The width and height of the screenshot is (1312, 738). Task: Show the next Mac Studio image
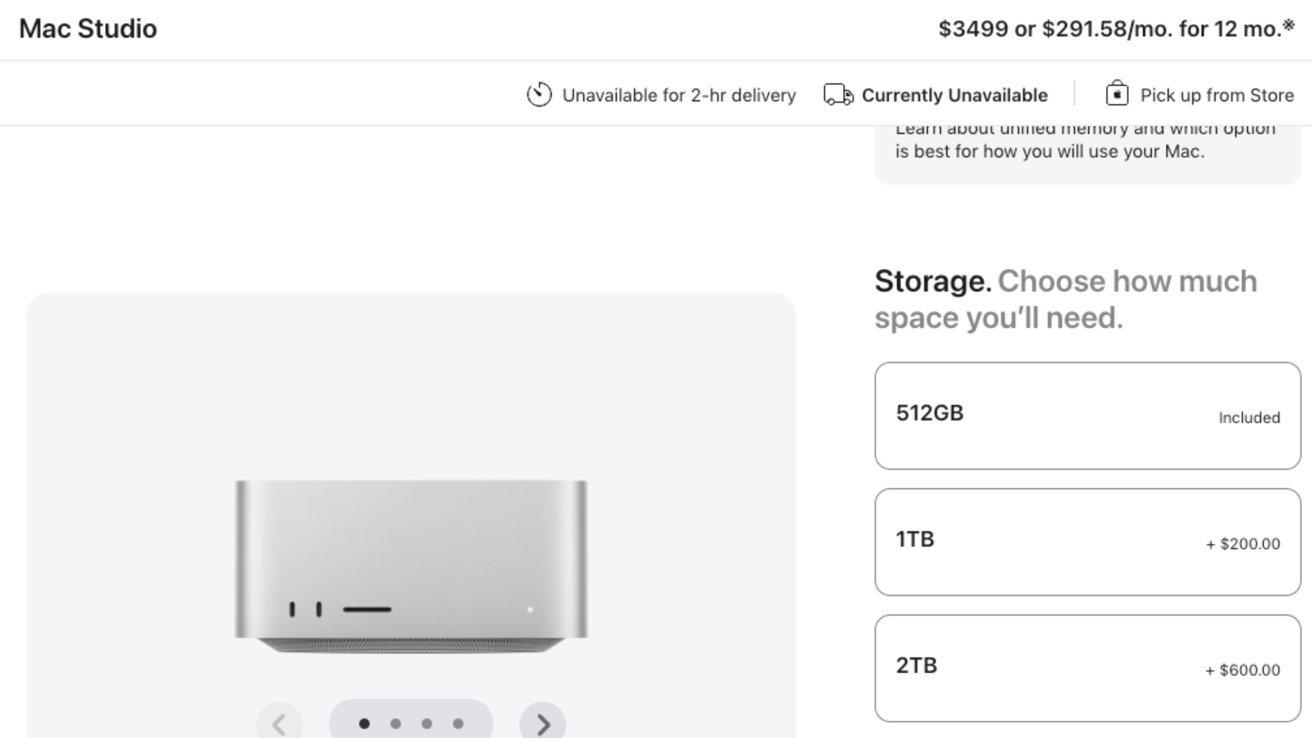click(x=543, y=723)
